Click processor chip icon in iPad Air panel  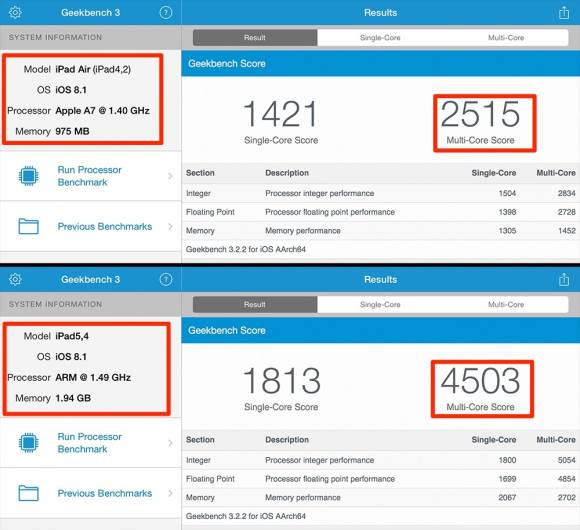point(28,176)
